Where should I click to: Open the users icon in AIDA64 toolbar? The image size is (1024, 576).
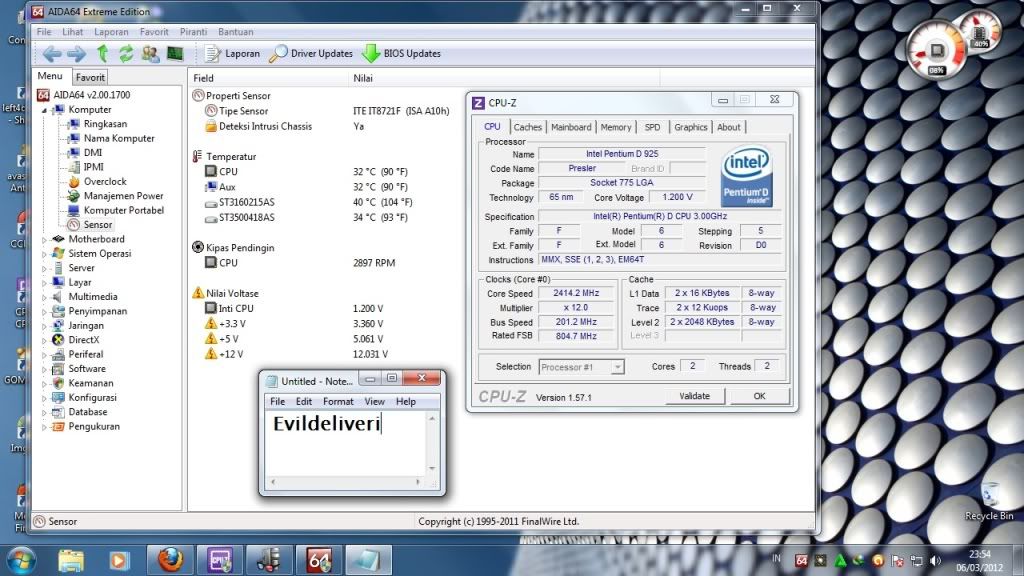(150, 54)
